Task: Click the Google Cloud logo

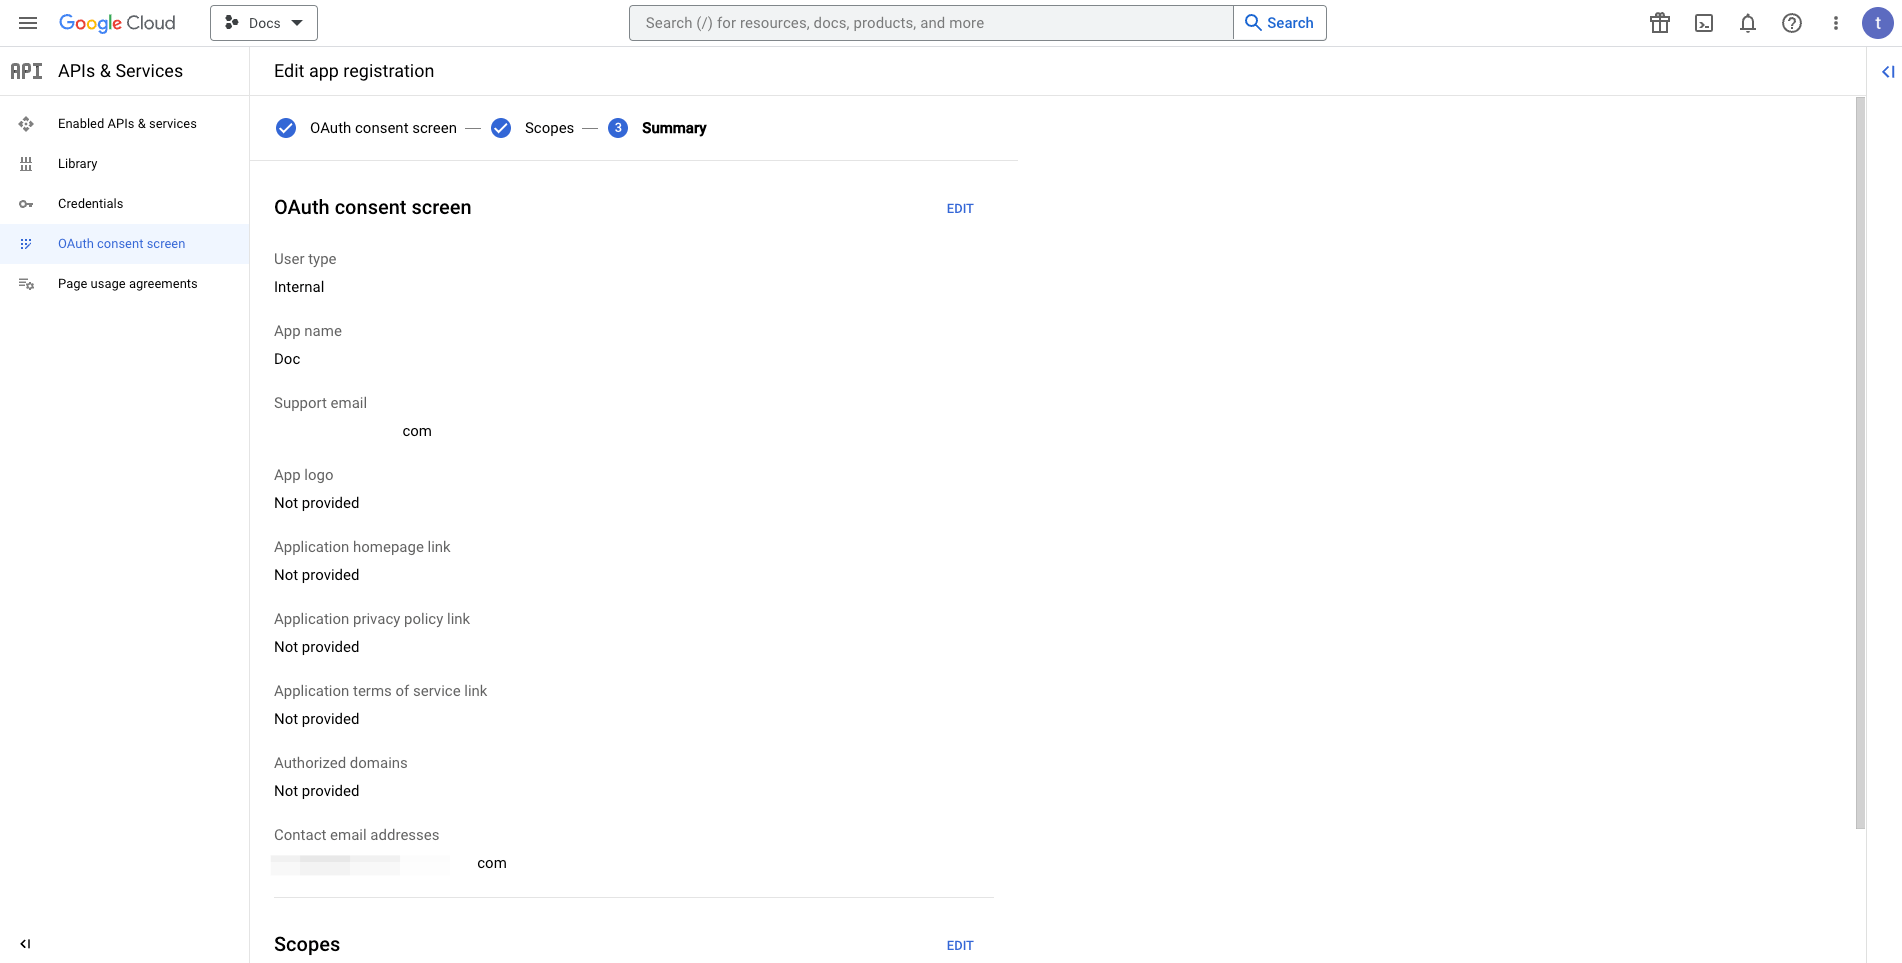Action: (117, 23)
